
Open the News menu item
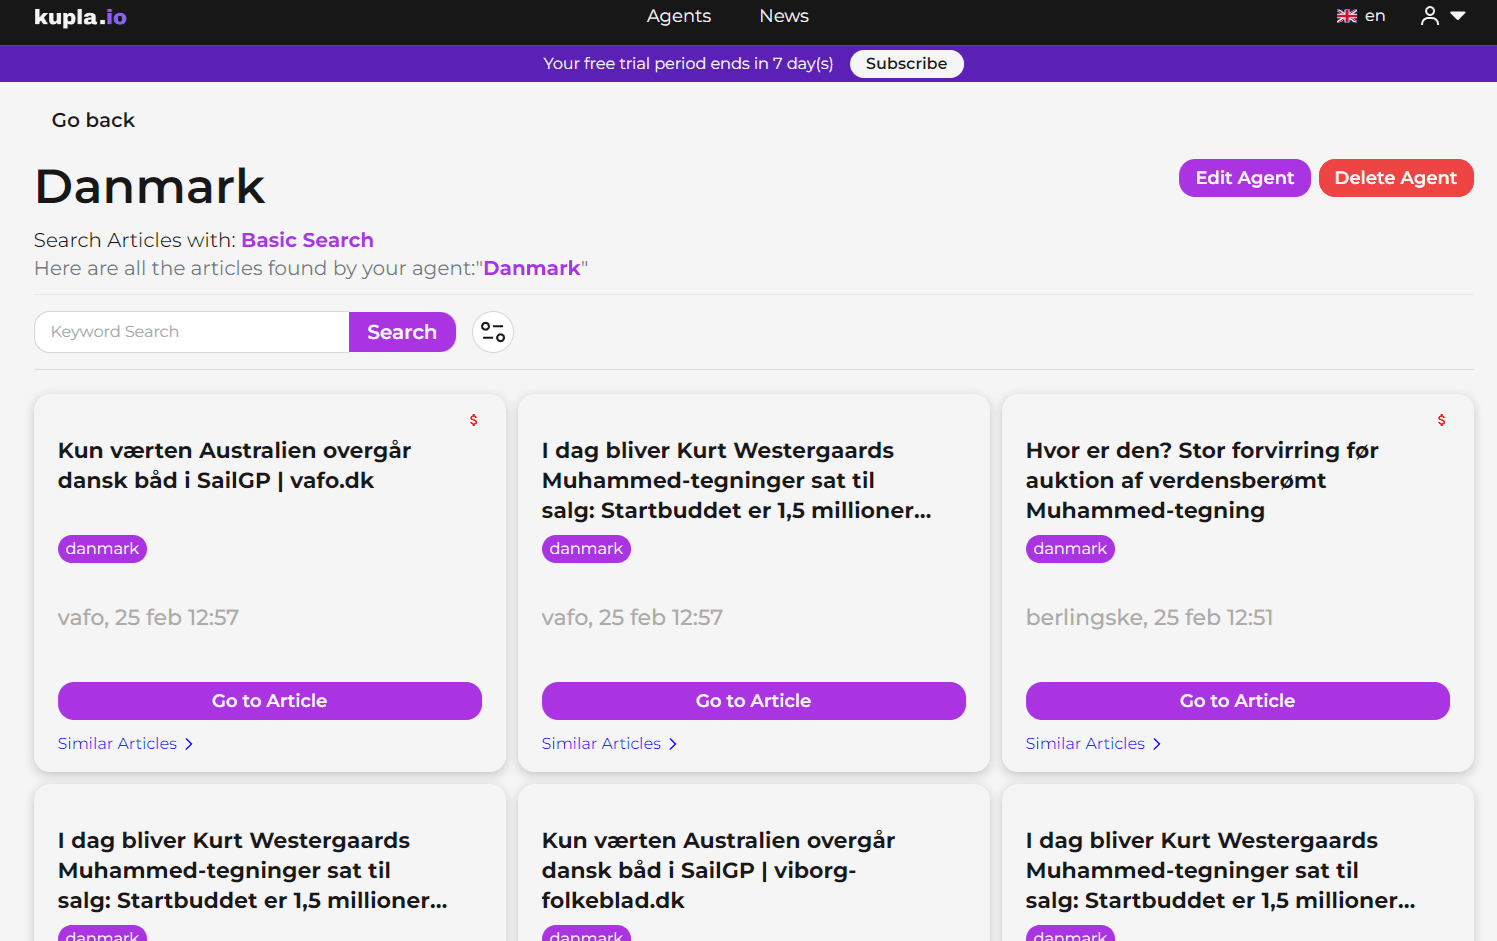coord(784,16)
